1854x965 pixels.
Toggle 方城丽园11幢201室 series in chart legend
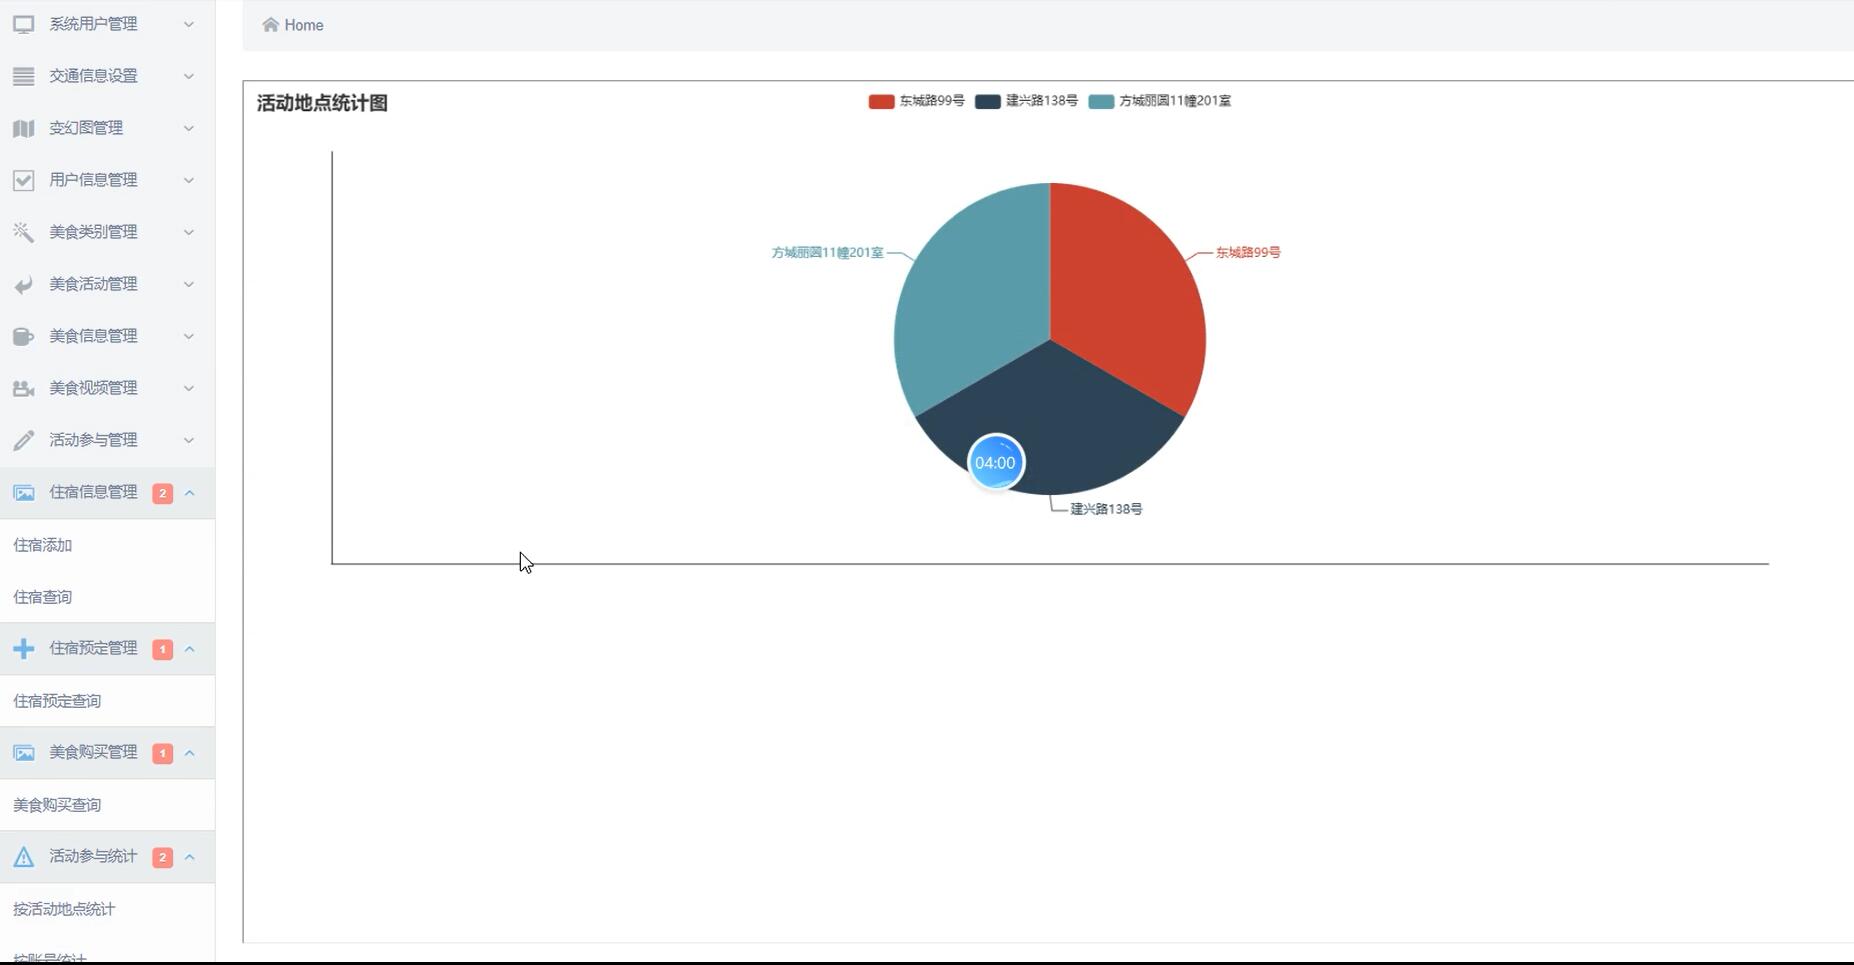point(1160,101)
